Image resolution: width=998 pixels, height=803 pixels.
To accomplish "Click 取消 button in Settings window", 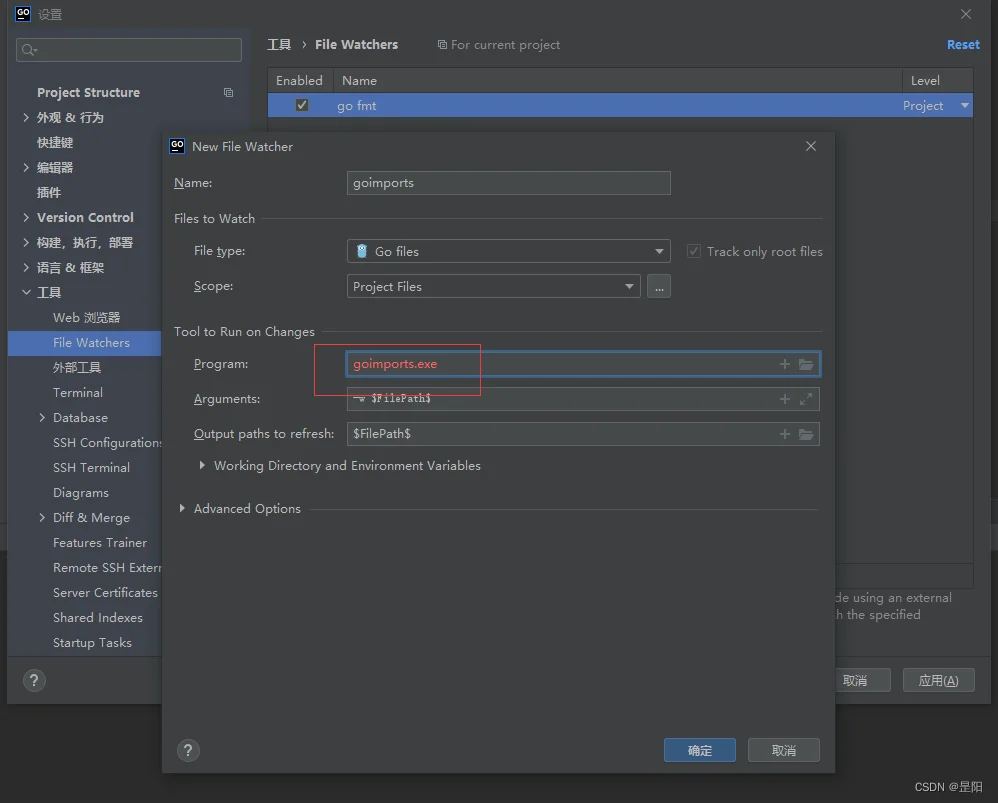I will click(862, 680).
